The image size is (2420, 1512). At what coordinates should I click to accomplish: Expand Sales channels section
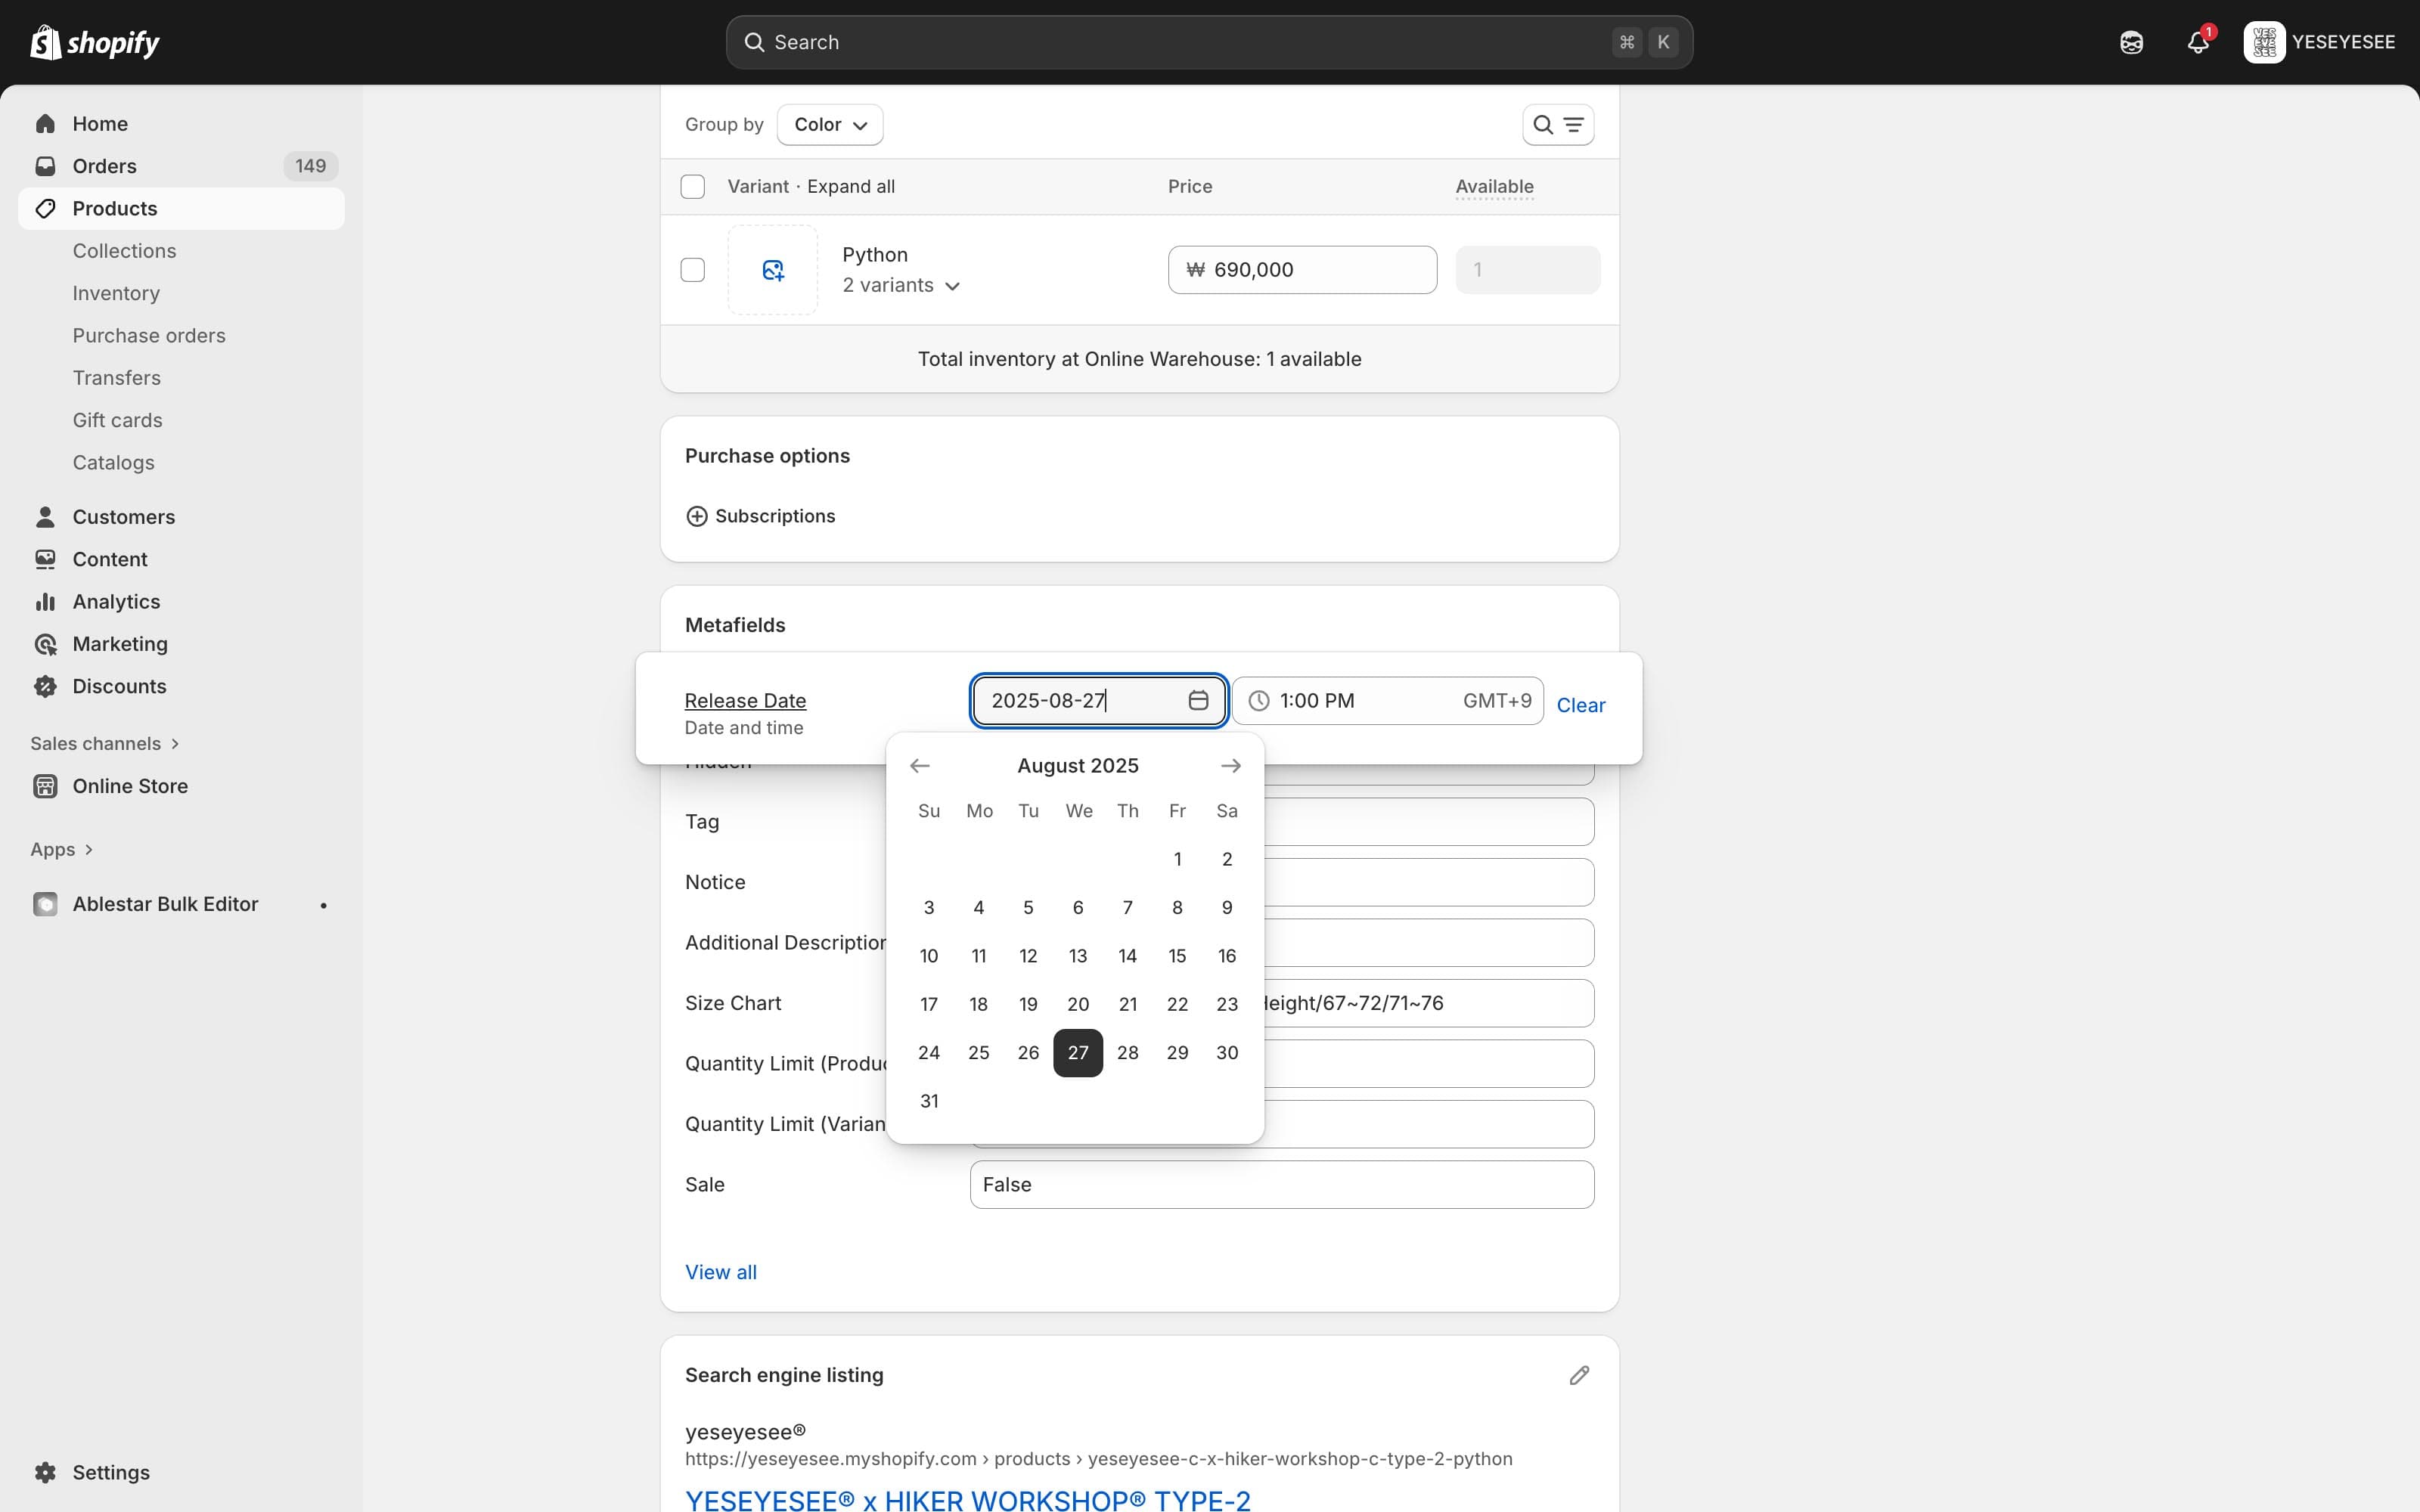pyautogui.click(x=104, y=743)
